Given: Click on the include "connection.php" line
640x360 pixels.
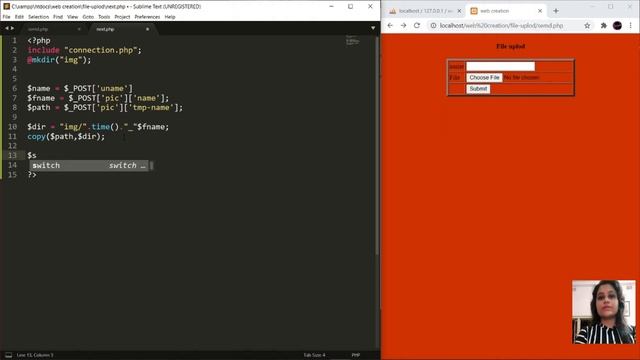Looking at the screenshot, I should point(84,50).
